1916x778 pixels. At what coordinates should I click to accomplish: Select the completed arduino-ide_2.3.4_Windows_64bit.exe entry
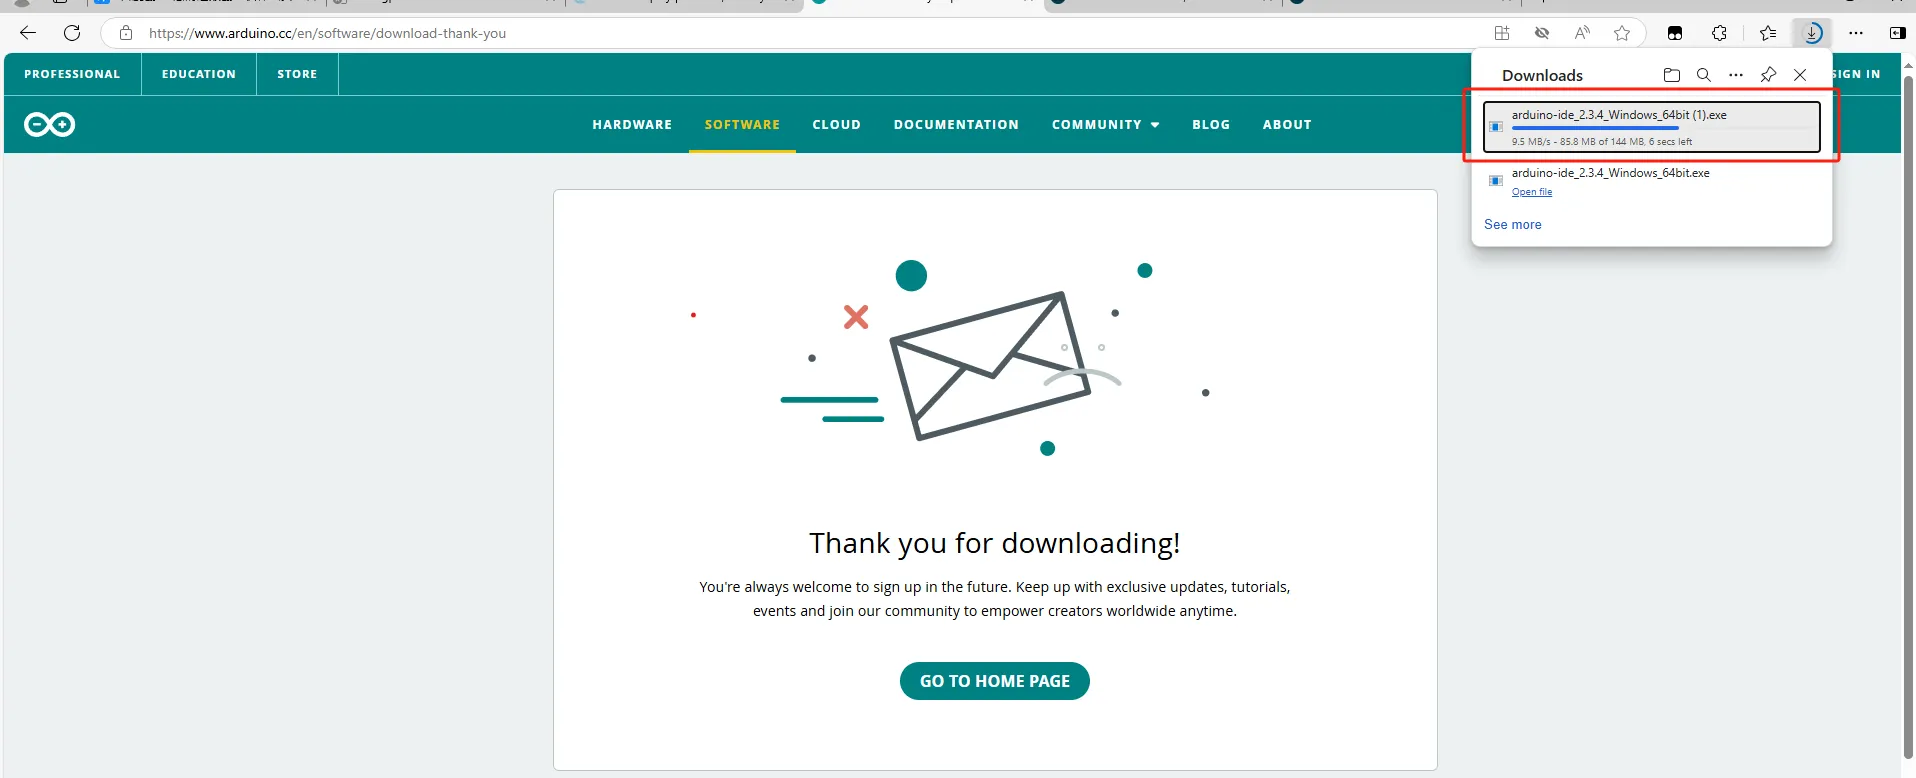(x=1652, y=181)
